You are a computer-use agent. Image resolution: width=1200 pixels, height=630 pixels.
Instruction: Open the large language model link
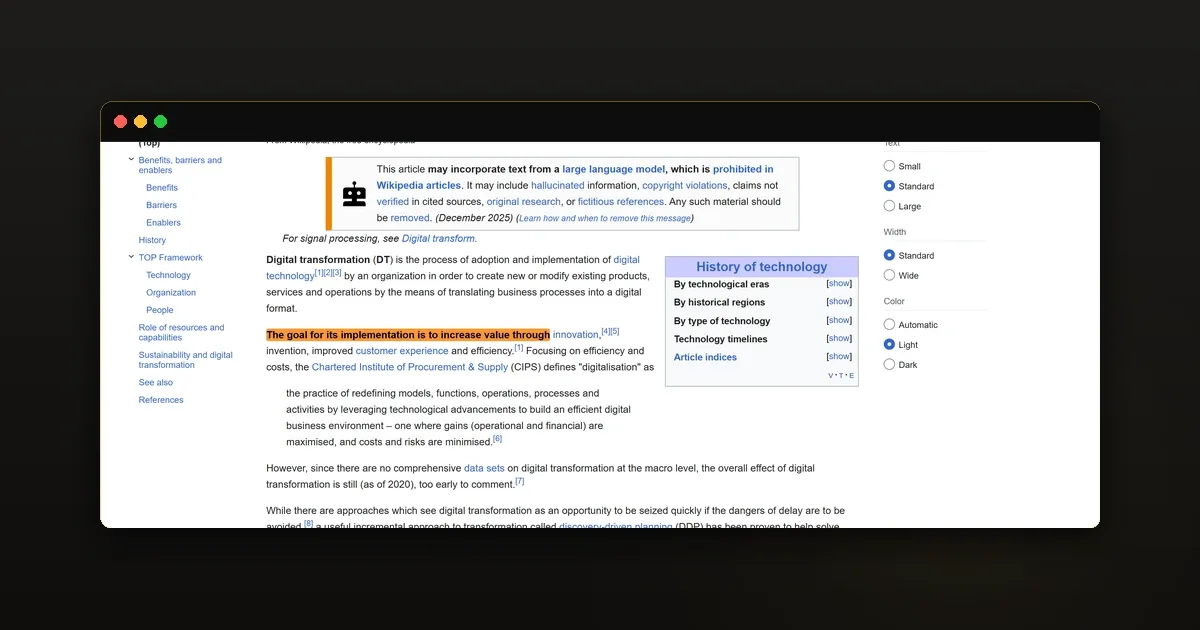613,169
